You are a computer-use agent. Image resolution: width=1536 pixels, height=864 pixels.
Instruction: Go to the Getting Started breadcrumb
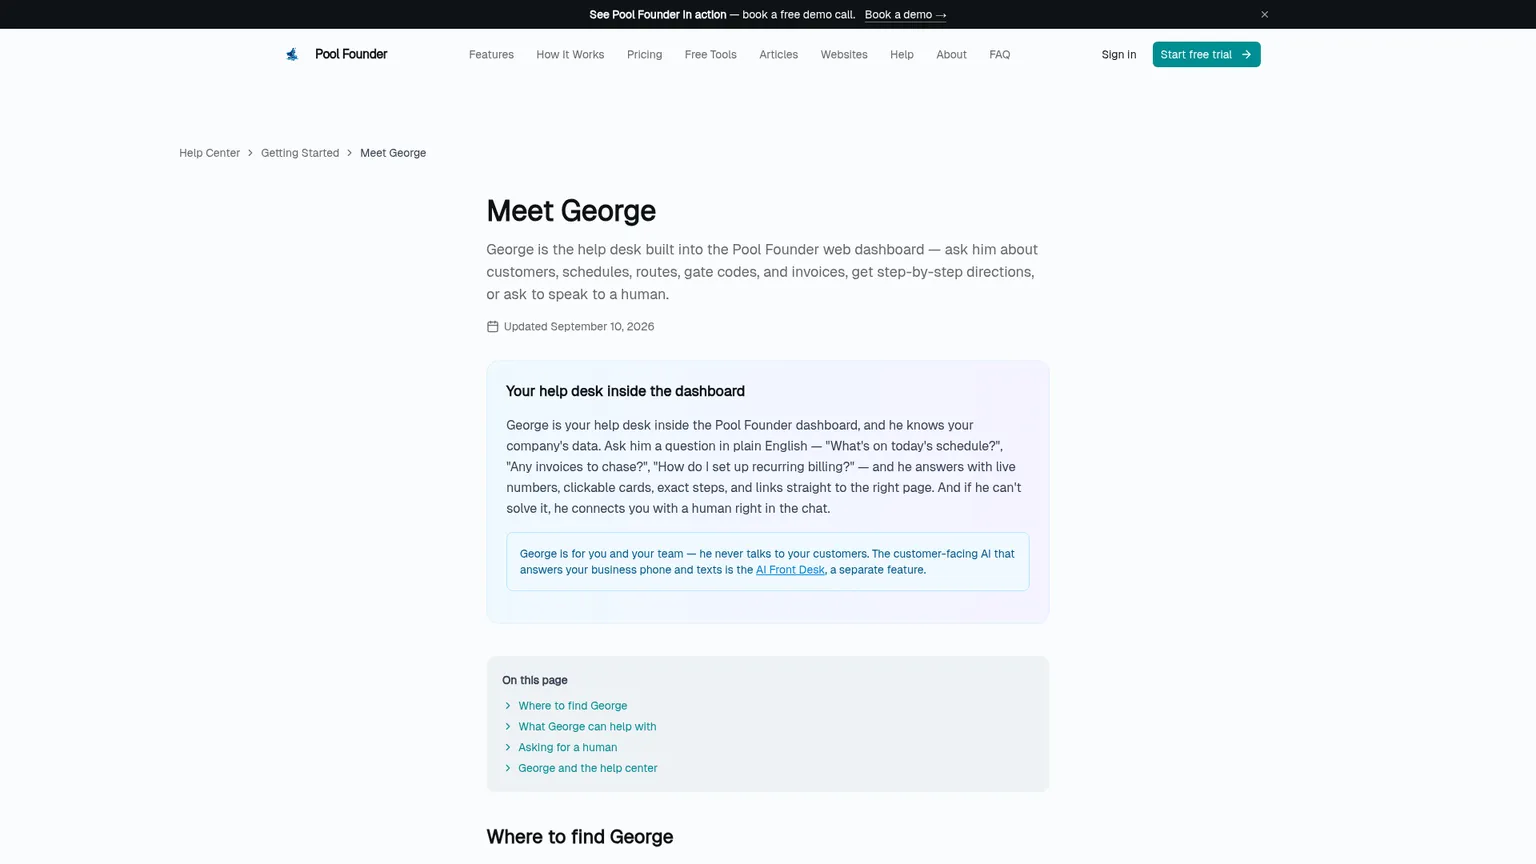click(300, 153)
